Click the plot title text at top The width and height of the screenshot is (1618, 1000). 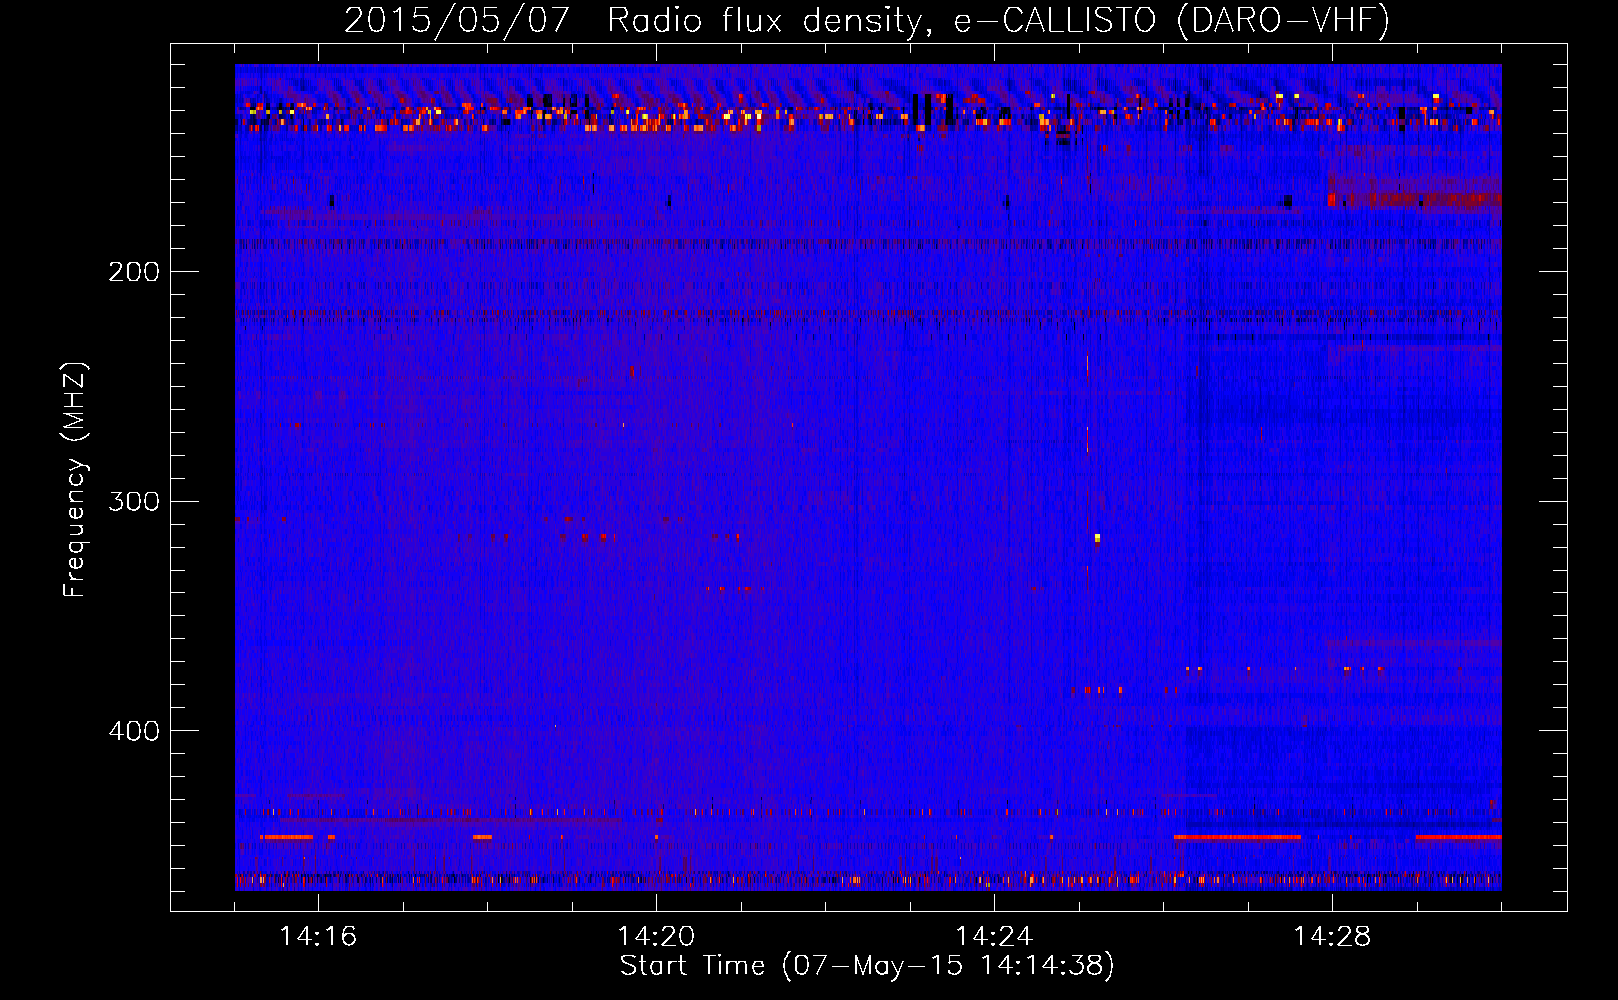(x=867, y=20)
